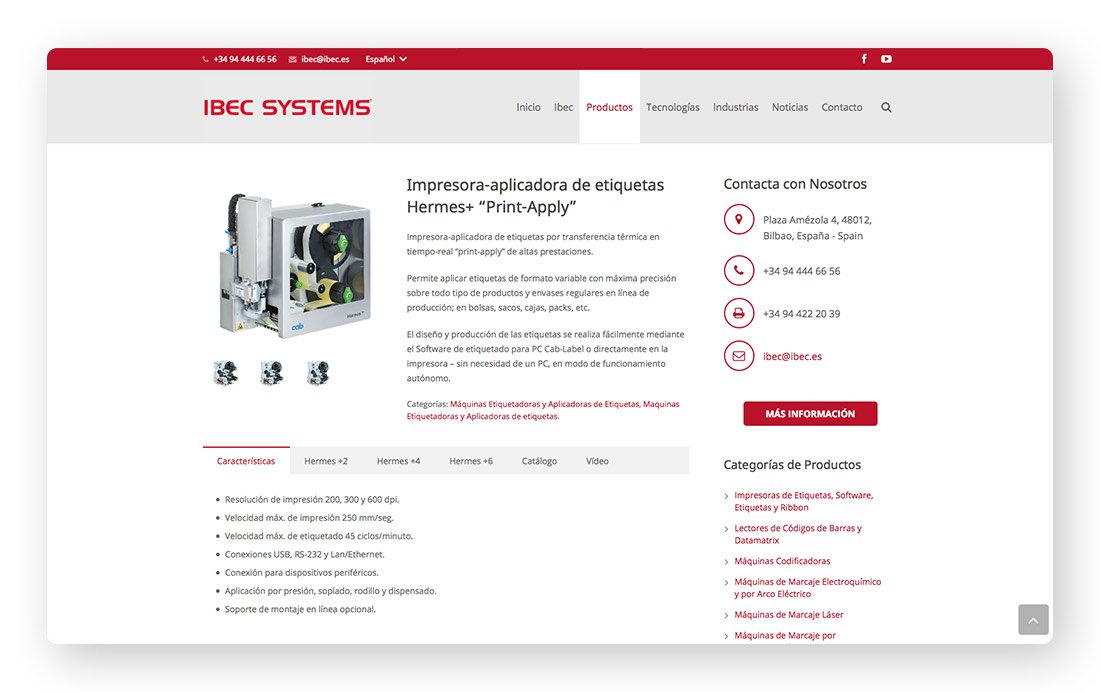Open the Facebook icon in top bar
Viewport: 1100px width, 692px height.
[x=864, y=59]
